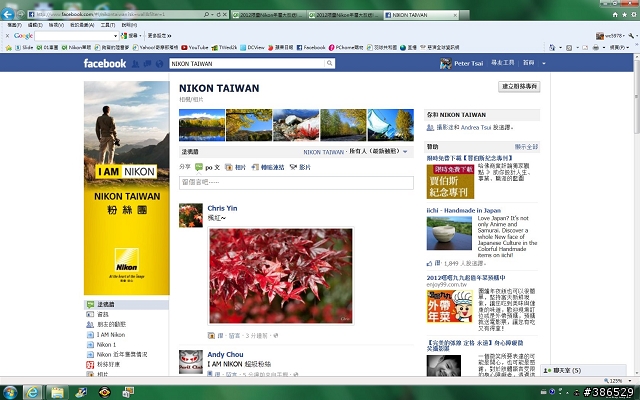The height and width of the screenshot is (400, 640).
Task: Switch to the second 2012 Nikon browser tab
Action: click(344, 15)
